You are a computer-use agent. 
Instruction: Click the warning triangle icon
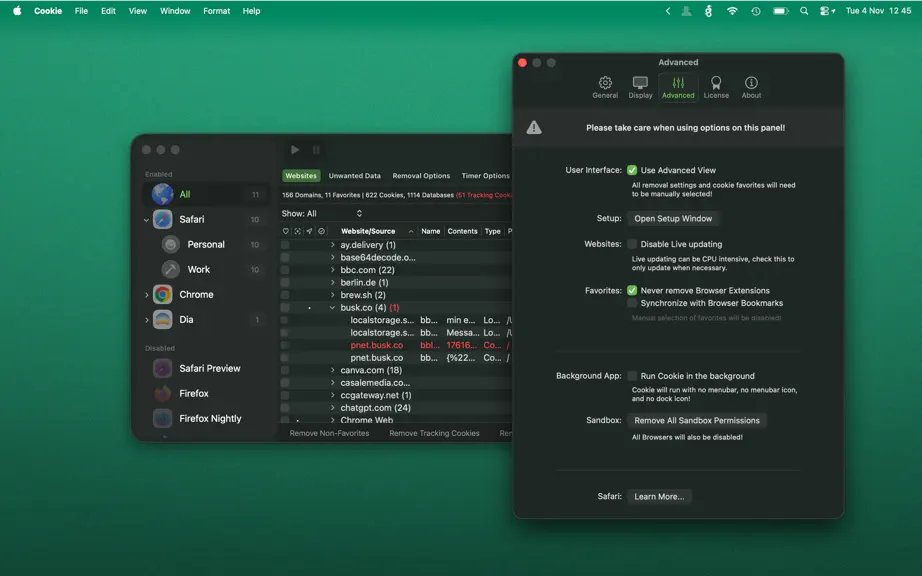point(534,128)
